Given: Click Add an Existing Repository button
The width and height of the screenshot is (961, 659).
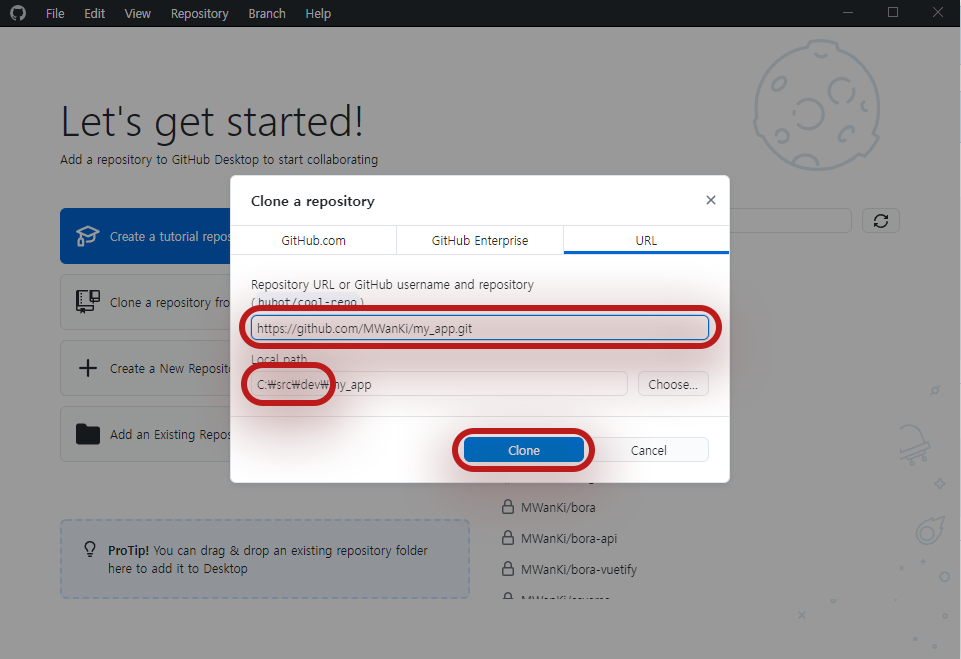Looking at the screenshot, I should (145, 434).
